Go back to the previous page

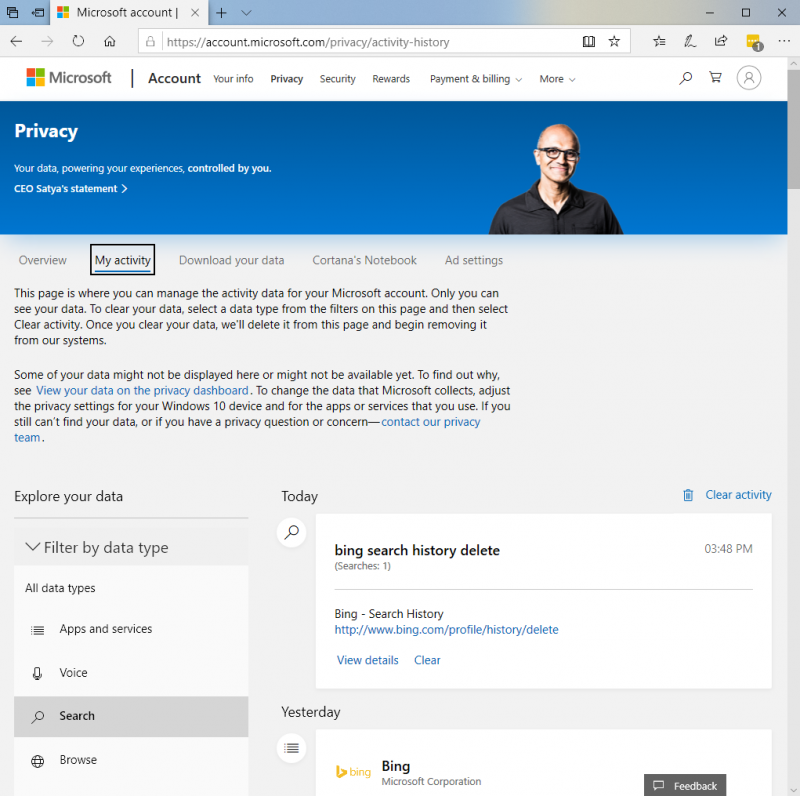[x=16, y=41]
